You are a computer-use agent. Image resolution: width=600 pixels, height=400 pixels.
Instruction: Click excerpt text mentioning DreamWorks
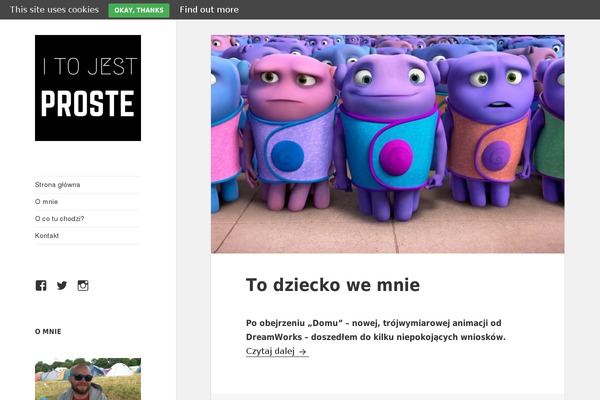376,330
